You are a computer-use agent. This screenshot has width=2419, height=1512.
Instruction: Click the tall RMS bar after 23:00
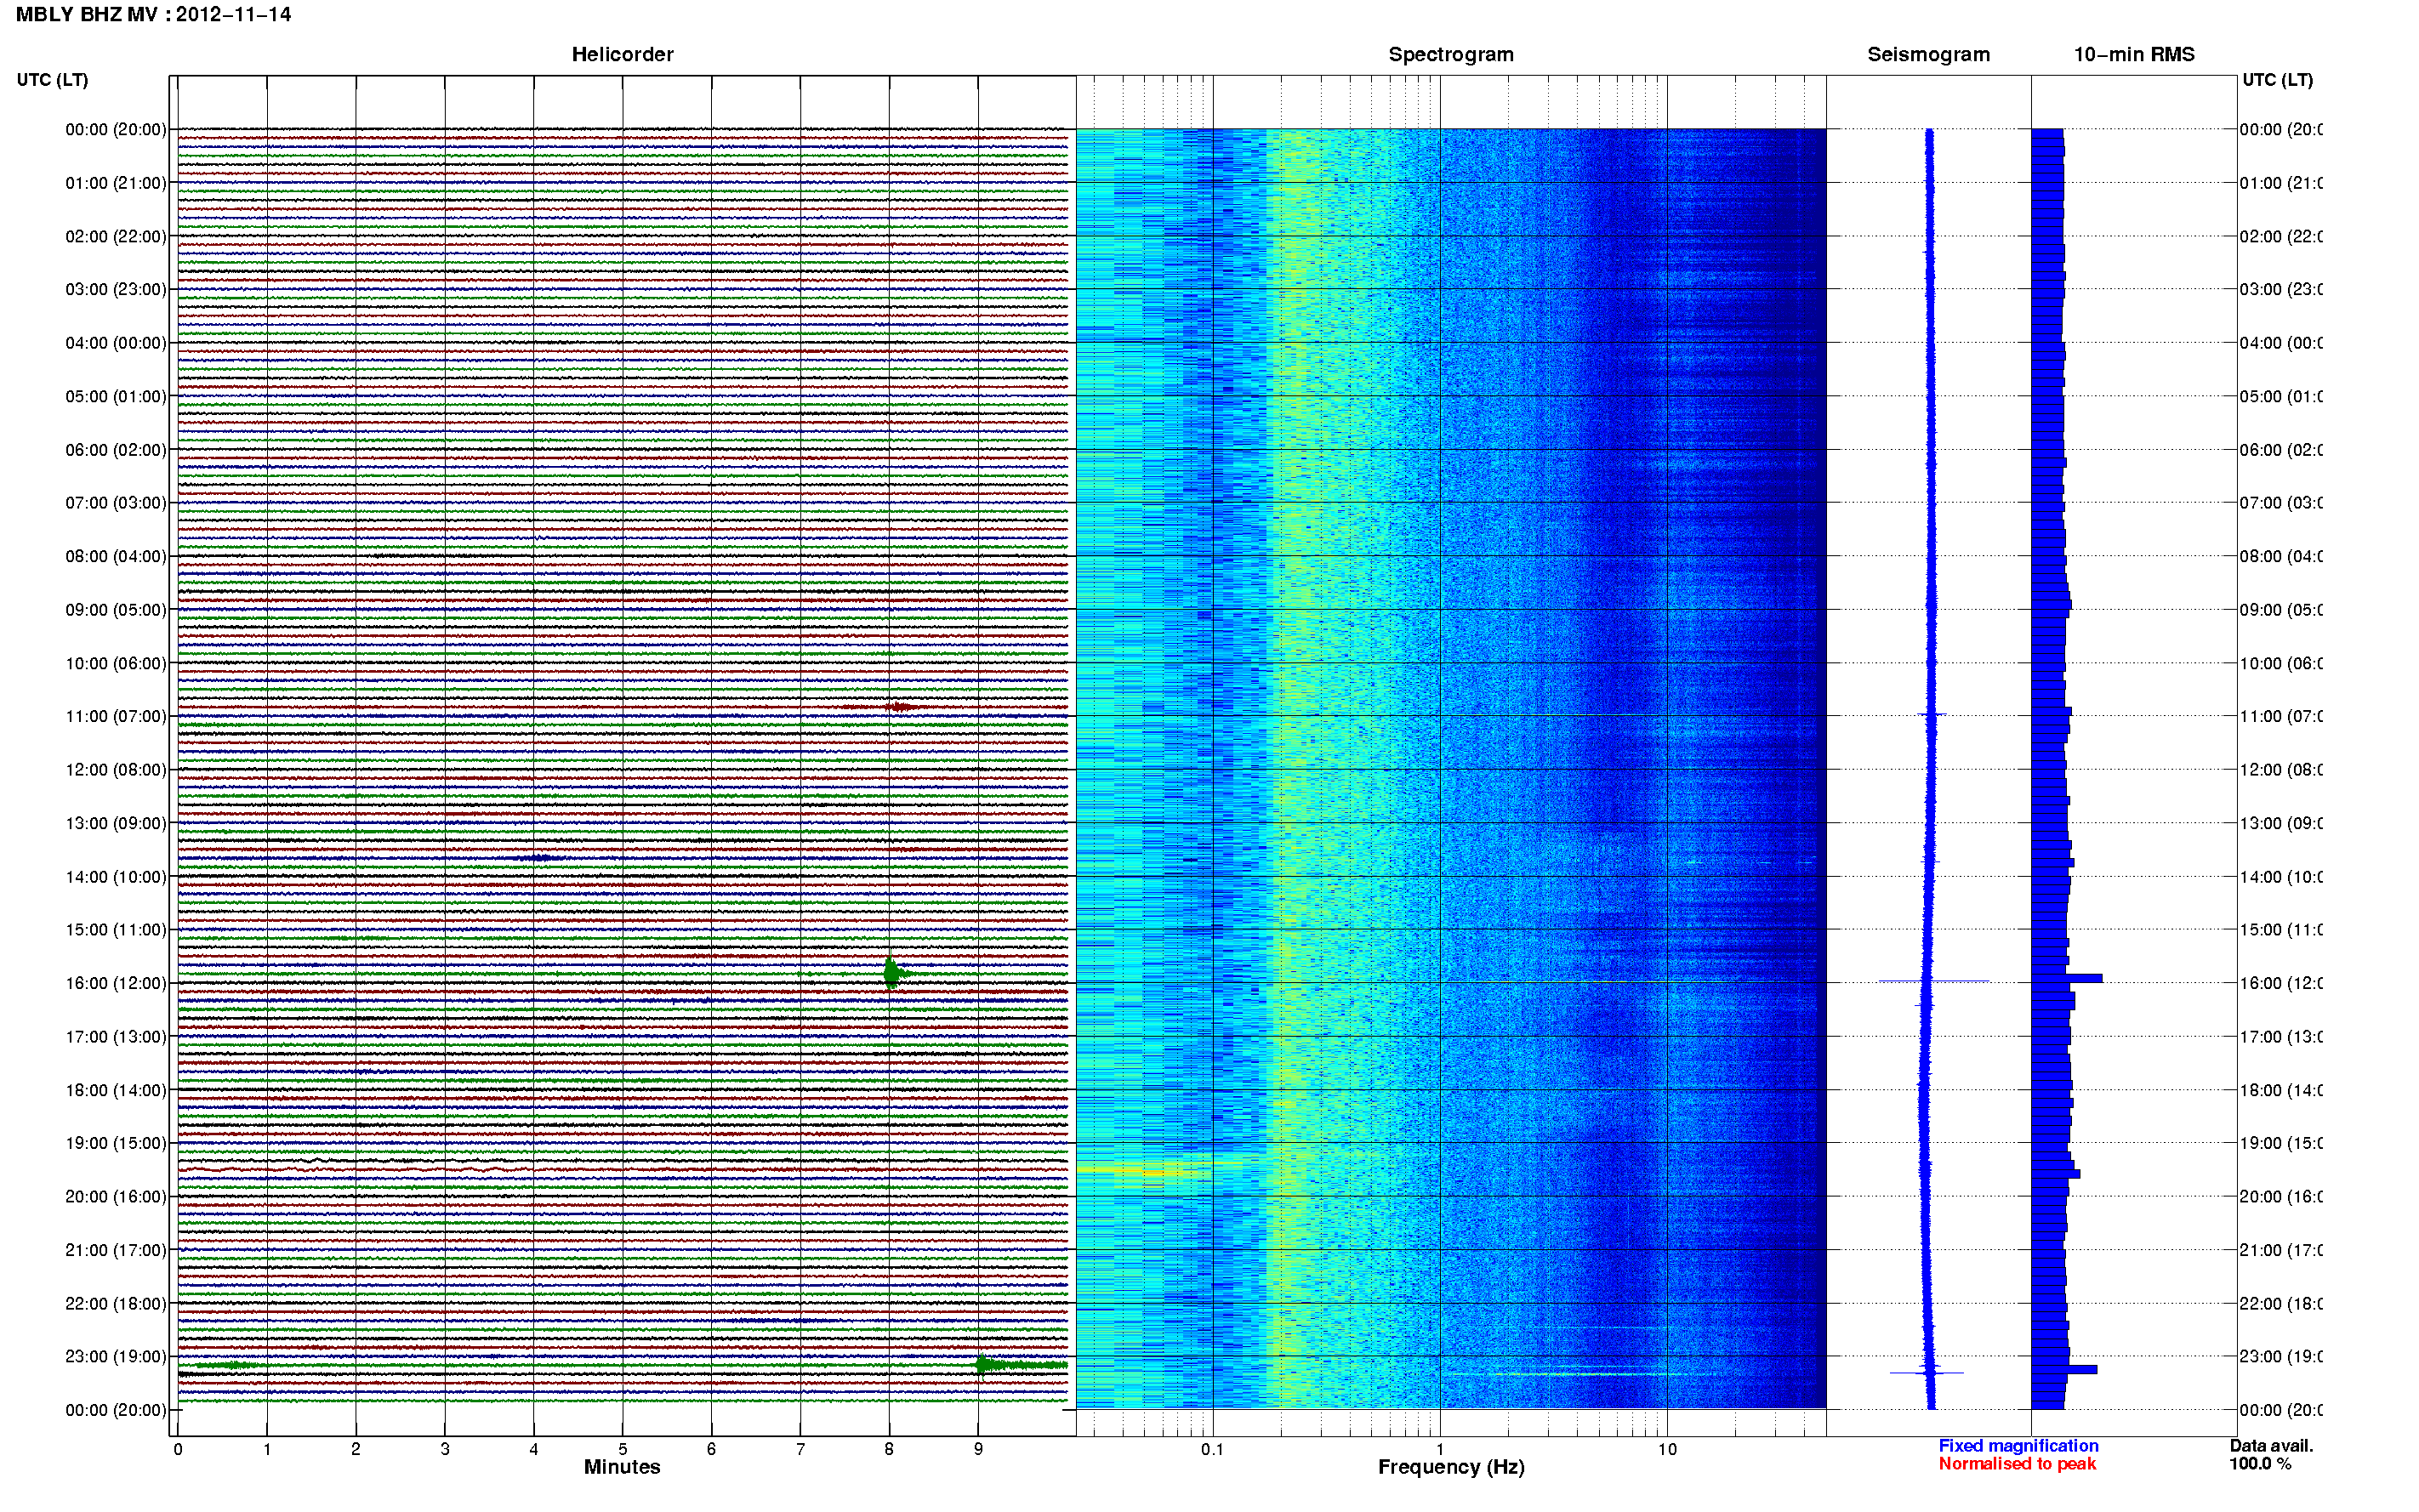2064,1369
